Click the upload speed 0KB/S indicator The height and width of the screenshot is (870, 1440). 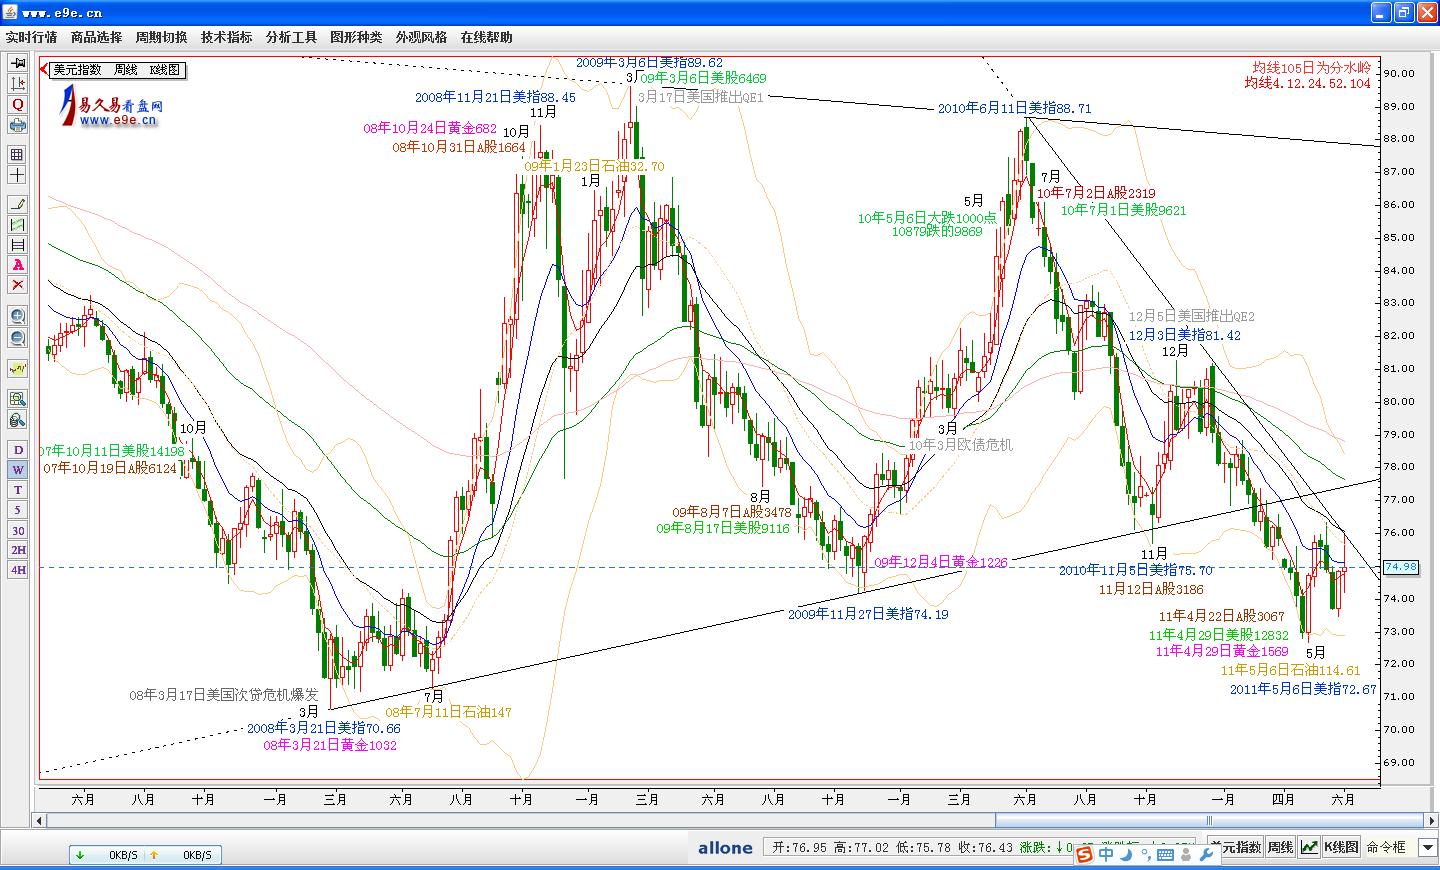(181, 855)
